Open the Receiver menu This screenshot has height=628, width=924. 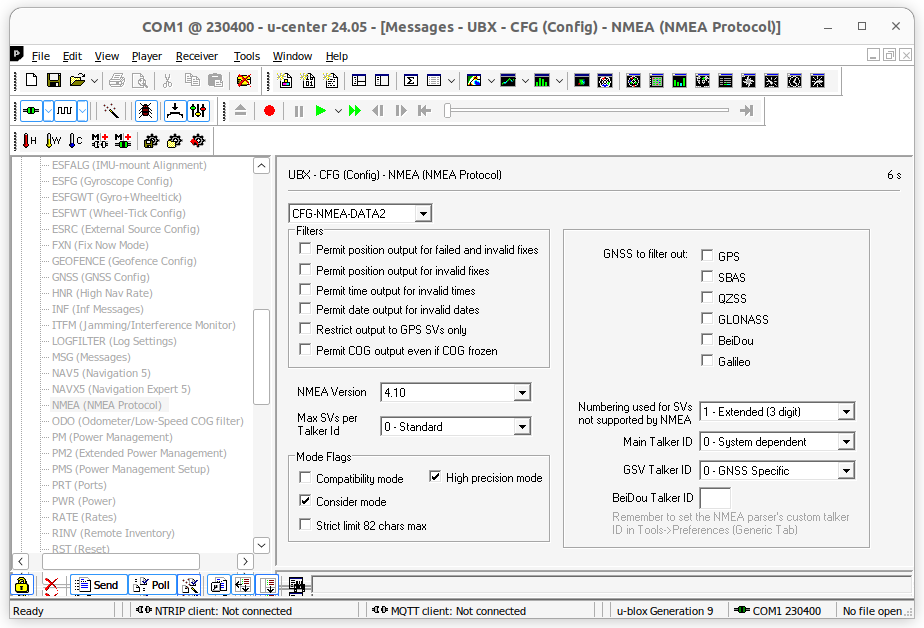197,56
